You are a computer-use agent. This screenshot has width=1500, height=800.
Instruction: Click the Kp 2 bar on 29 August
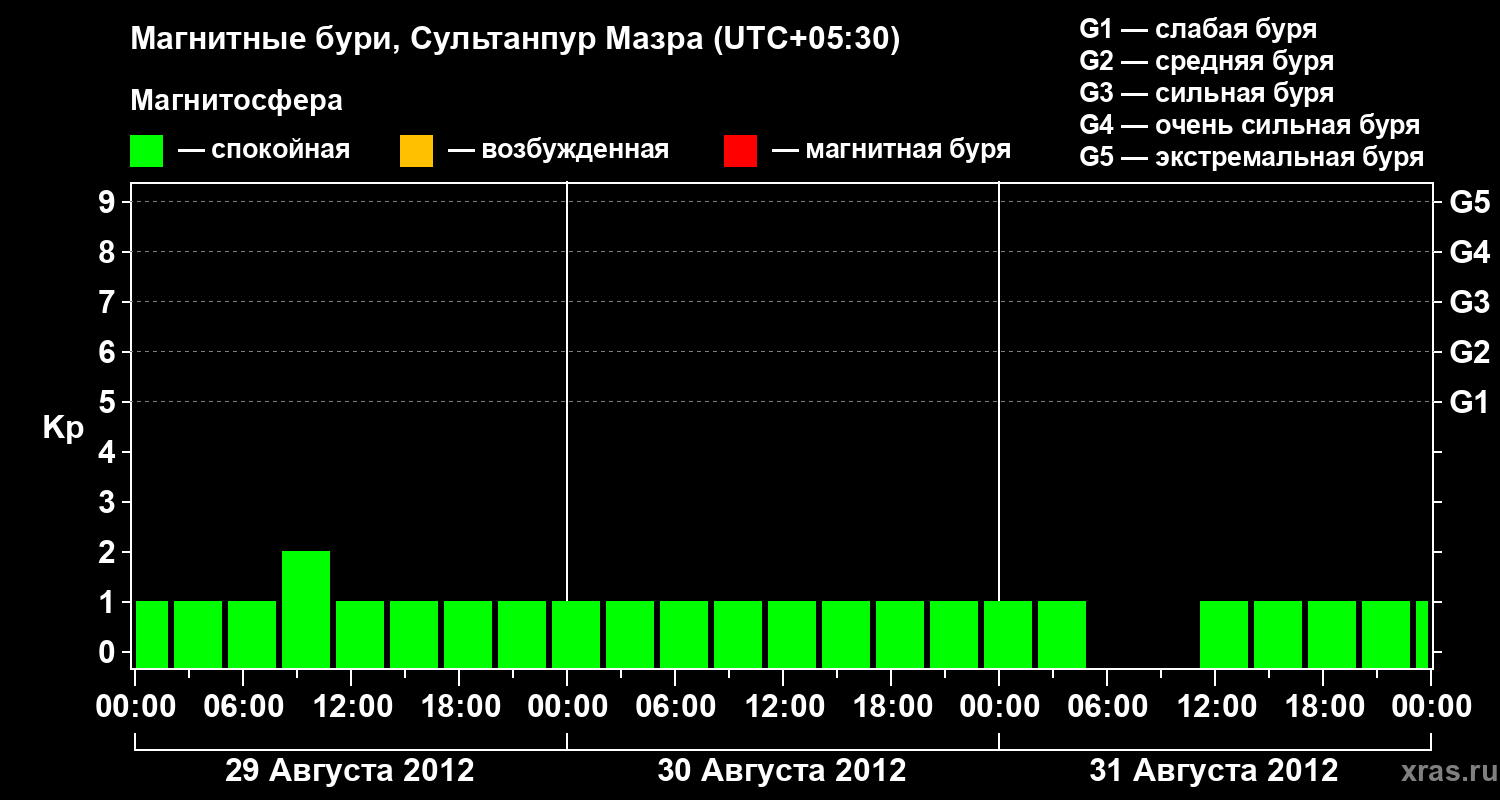click(306, 609)
